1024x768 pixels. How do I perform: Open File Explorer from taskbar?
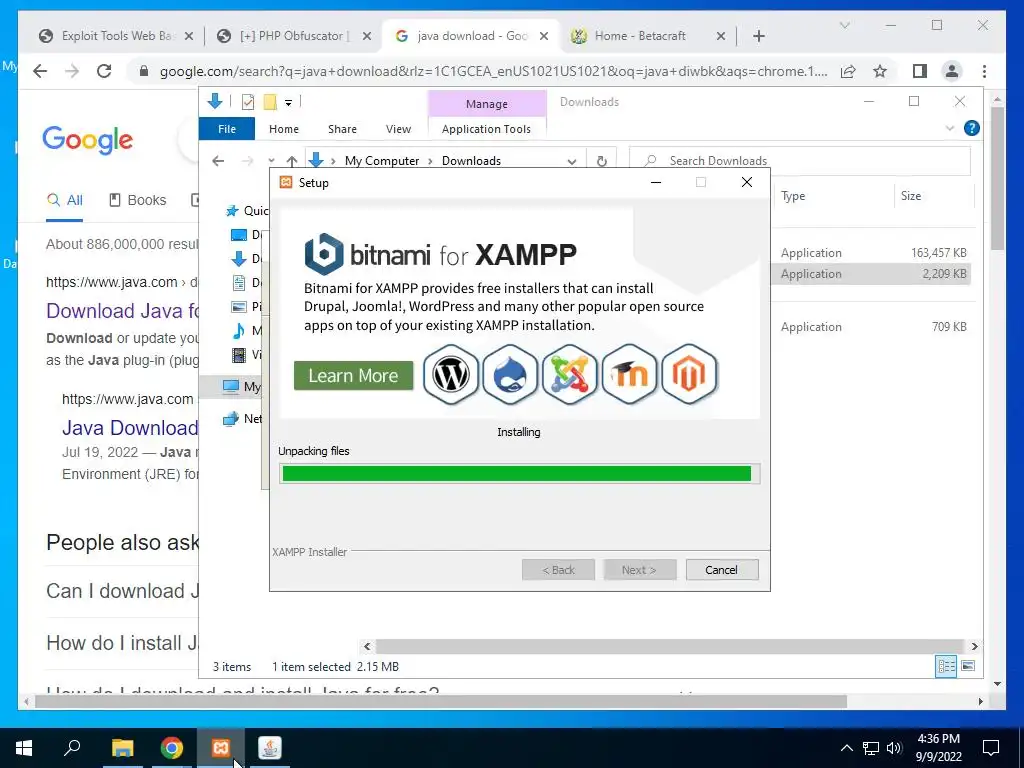(123, 748)
